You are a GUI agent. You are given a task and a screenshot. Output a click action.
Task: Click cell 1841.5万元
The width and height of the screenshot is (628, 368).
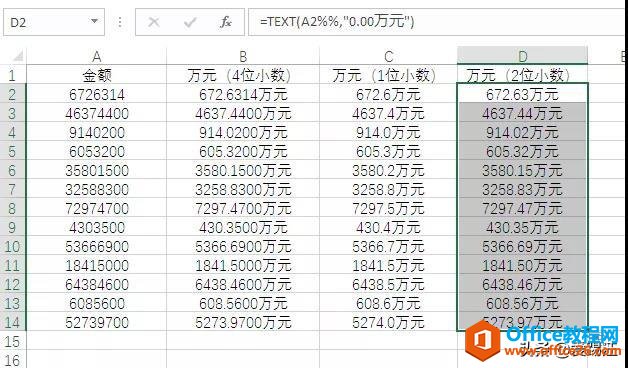click(x=388, y=265)
